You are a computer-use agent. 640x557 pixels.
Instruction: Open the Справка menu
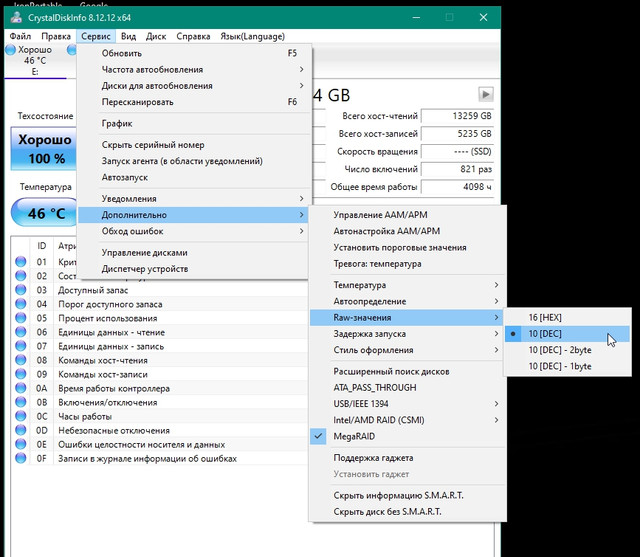pos(193,36)
